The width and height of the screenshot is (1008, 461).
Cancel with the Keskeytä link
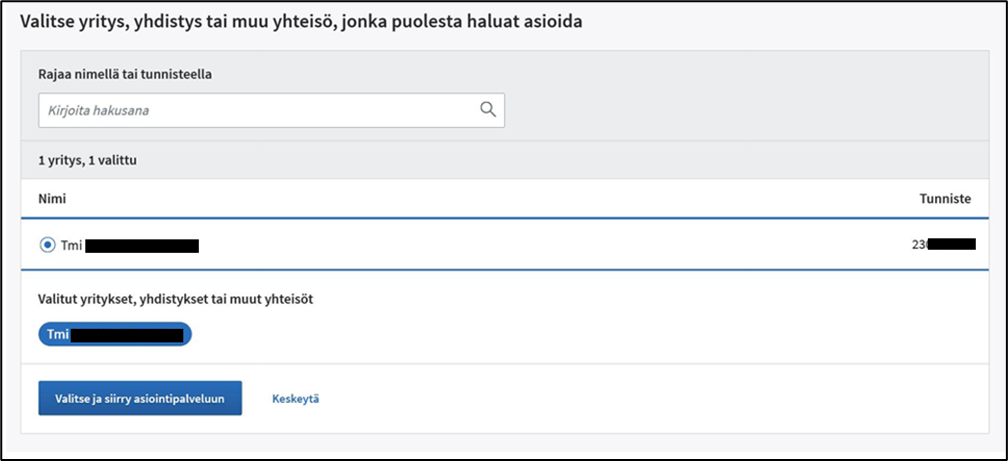coord(296,399)
